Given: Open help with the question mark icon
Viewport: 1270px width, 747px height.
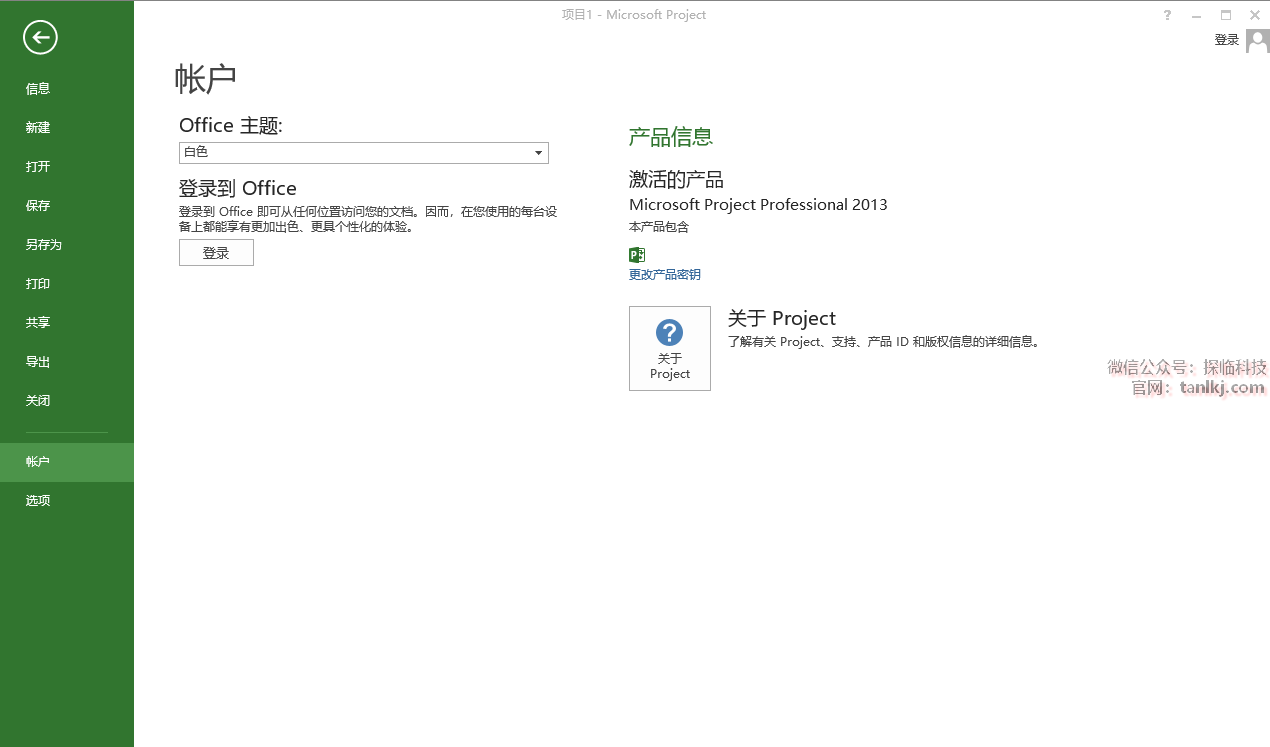Looking at the screenshot, I should (x=1167, y=15).
